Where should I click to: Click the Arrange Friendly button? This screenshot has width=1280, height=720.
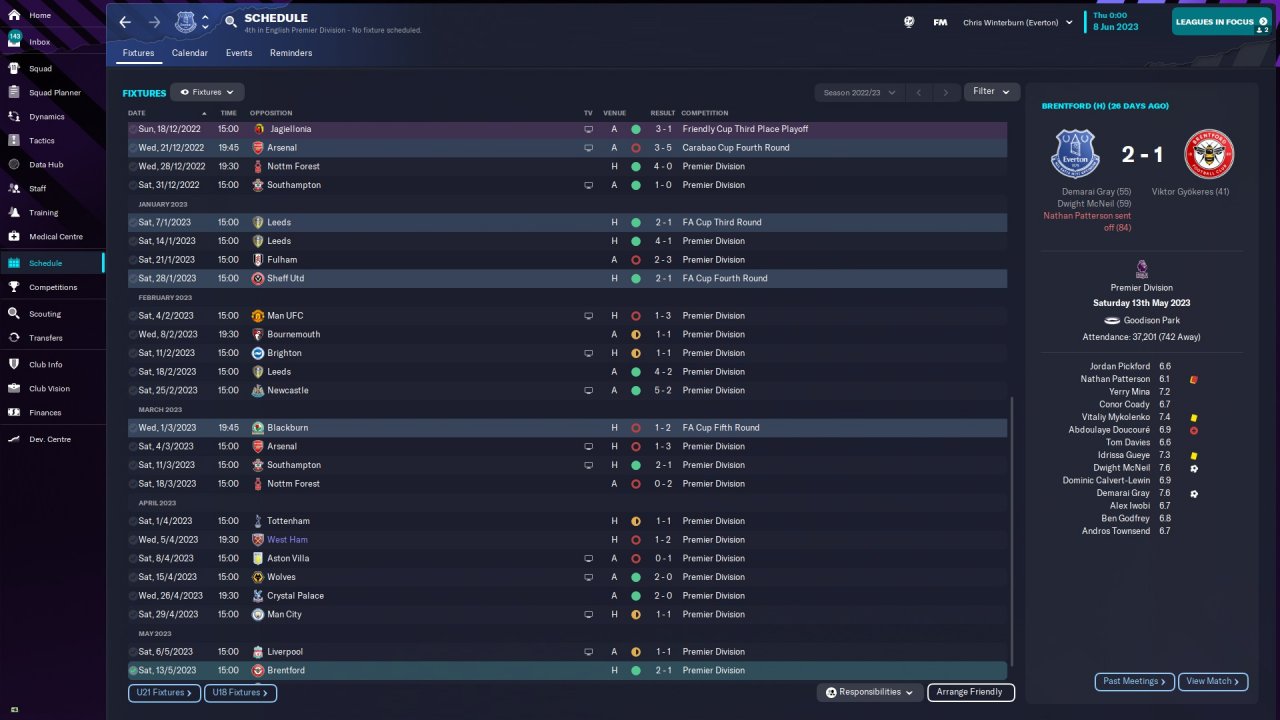click(x=971, y=692)
